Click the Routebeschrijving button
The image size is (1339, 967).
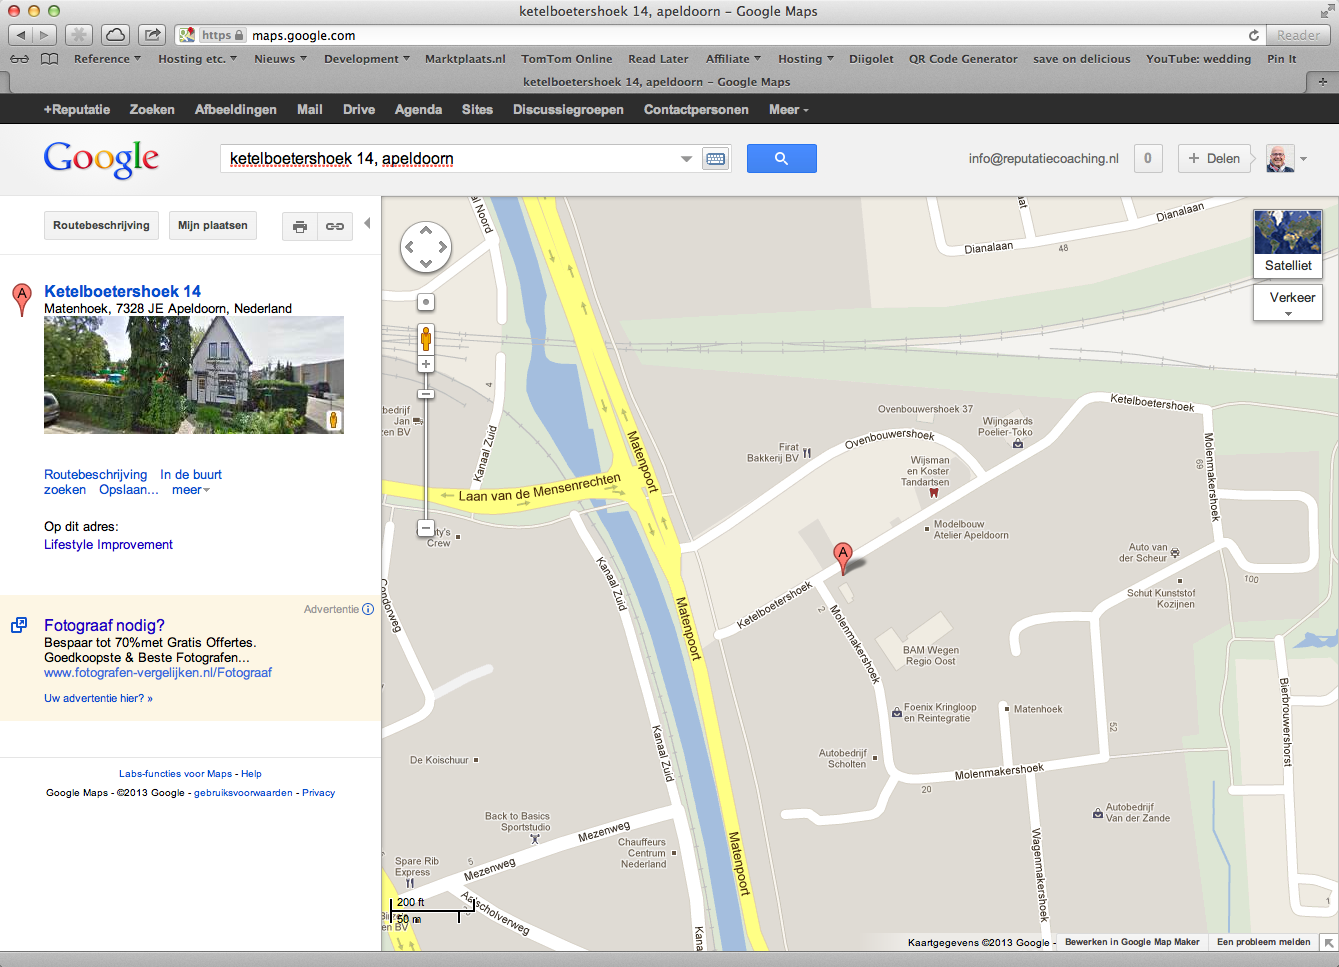(x=101, y=226)
